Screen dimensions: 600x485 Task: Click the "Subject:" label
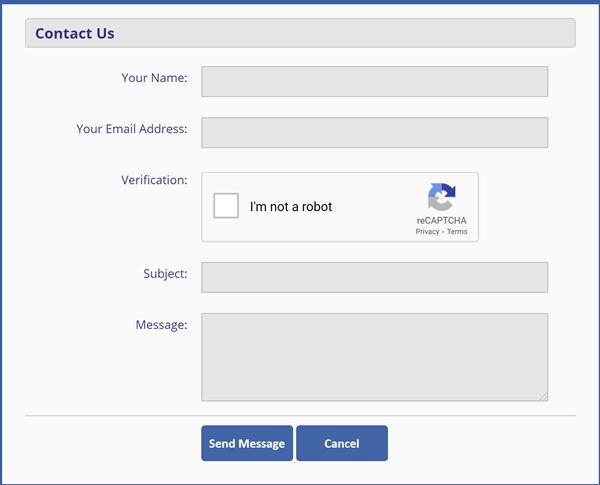[165, 273]
